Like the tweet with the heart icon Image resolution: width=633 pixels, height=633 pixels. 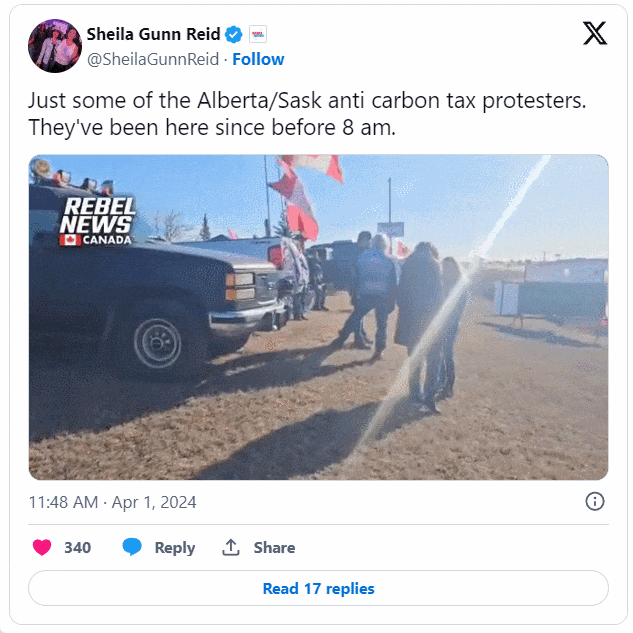(42, 547)
